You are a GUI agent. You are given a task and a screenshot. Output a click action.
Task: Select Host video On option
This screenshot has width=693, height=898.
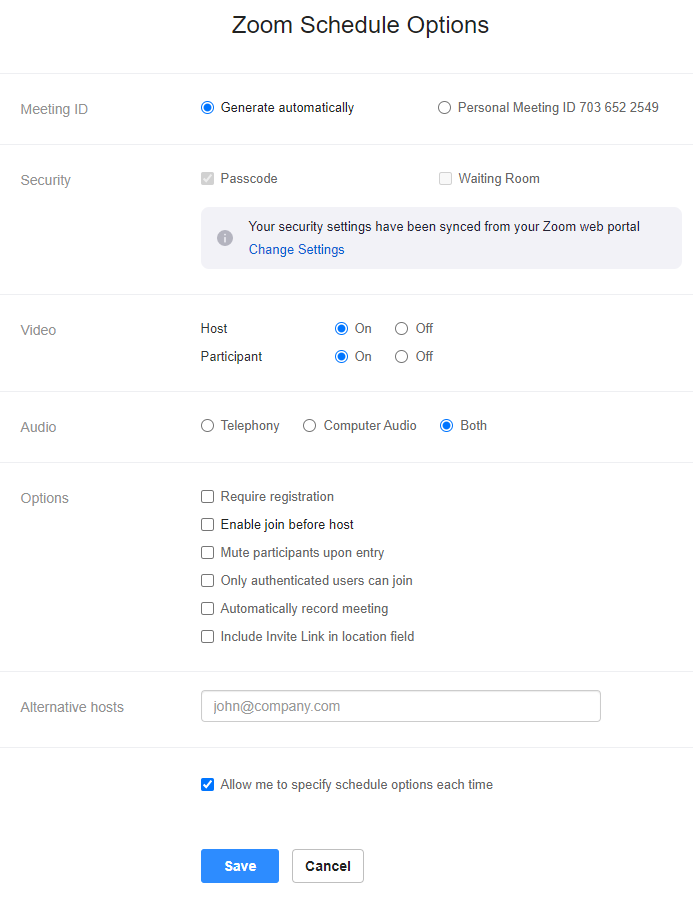[341, 329]
